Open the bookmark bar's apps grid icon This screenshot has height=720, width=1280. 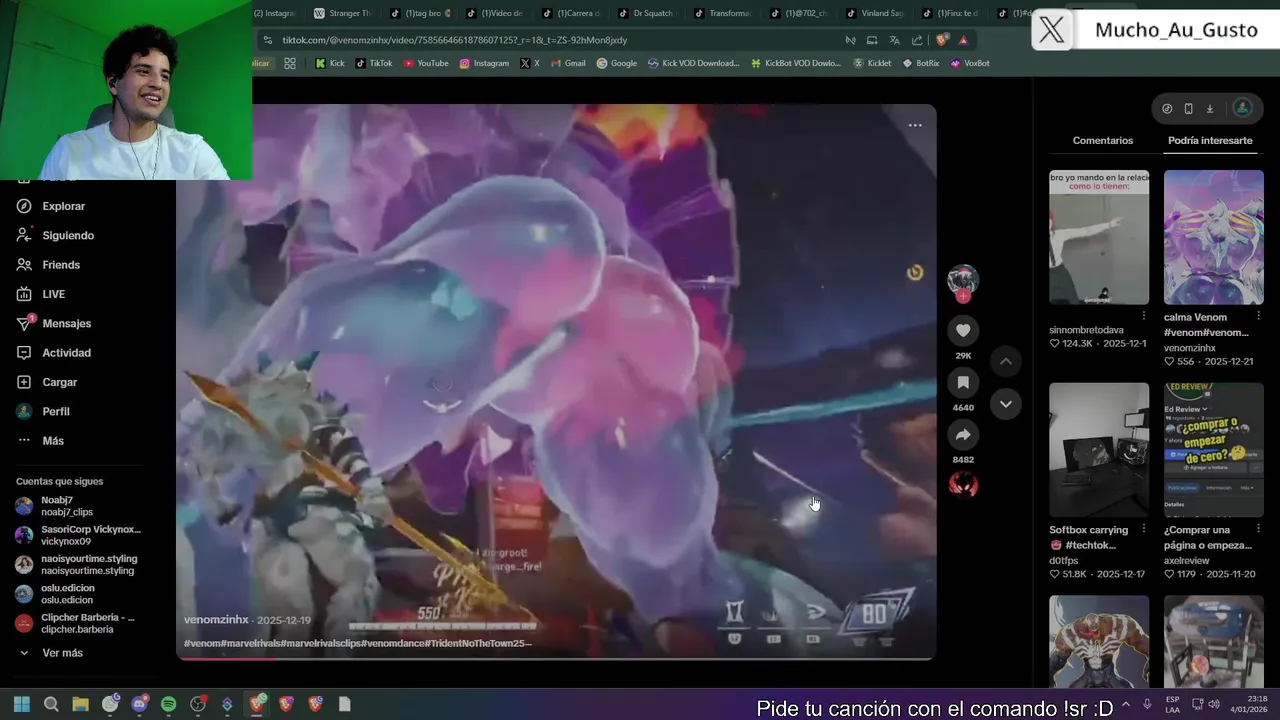[290, 63]
